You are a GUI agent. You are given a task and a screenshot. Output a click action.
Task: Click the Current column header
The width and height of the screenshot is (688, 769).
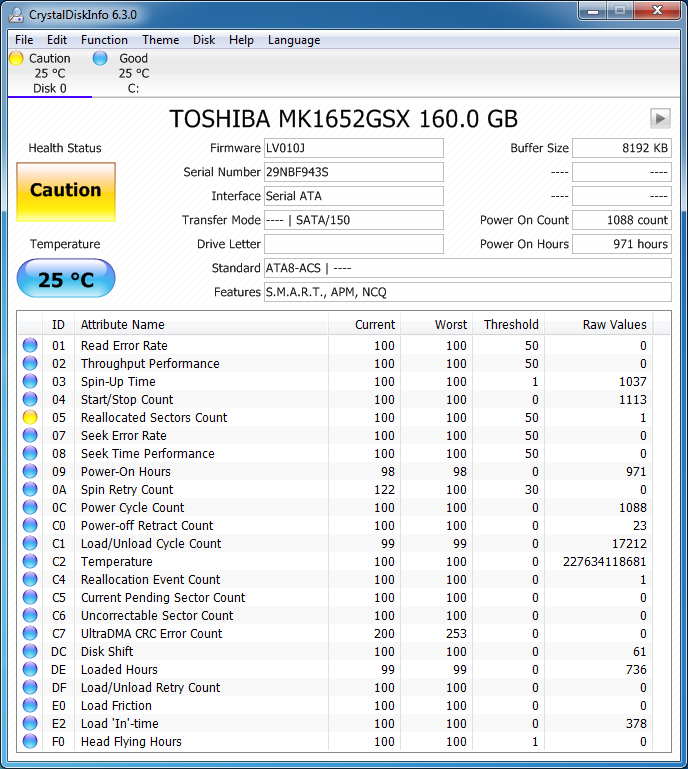[x=364, y=325]
